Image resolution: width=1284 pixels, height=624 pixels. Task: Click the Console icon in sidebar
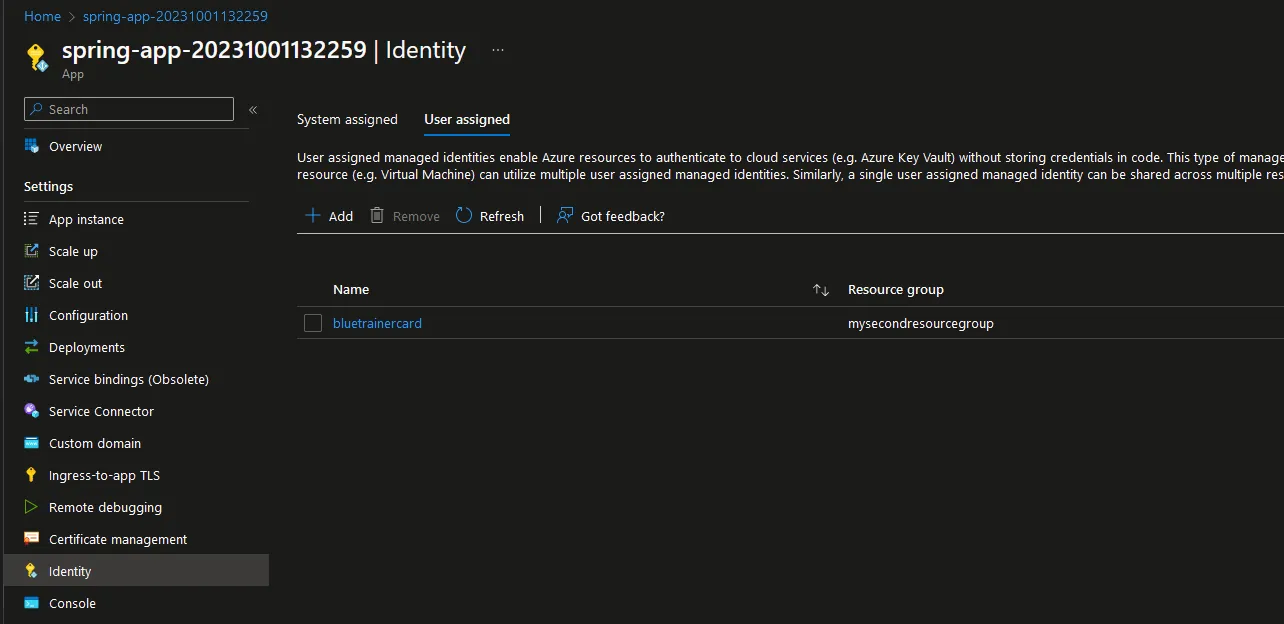(31, 603)
